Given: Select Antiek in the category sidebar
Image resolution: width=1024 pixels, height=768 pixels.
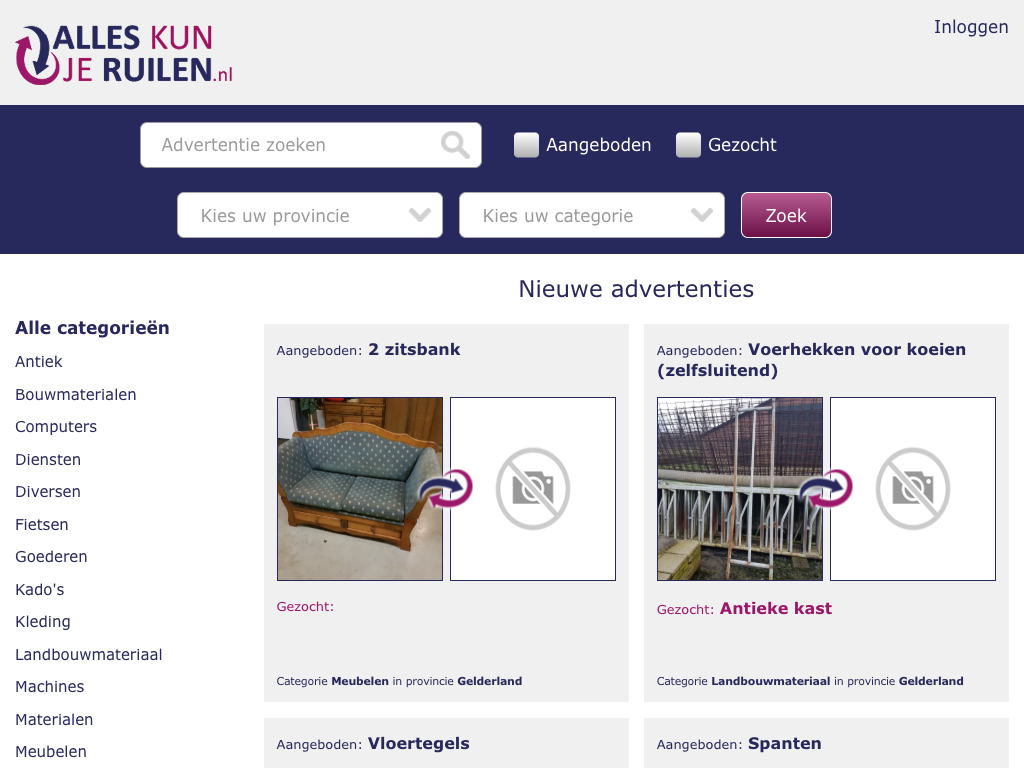Looking at the screenshot, I should point(39,362).
